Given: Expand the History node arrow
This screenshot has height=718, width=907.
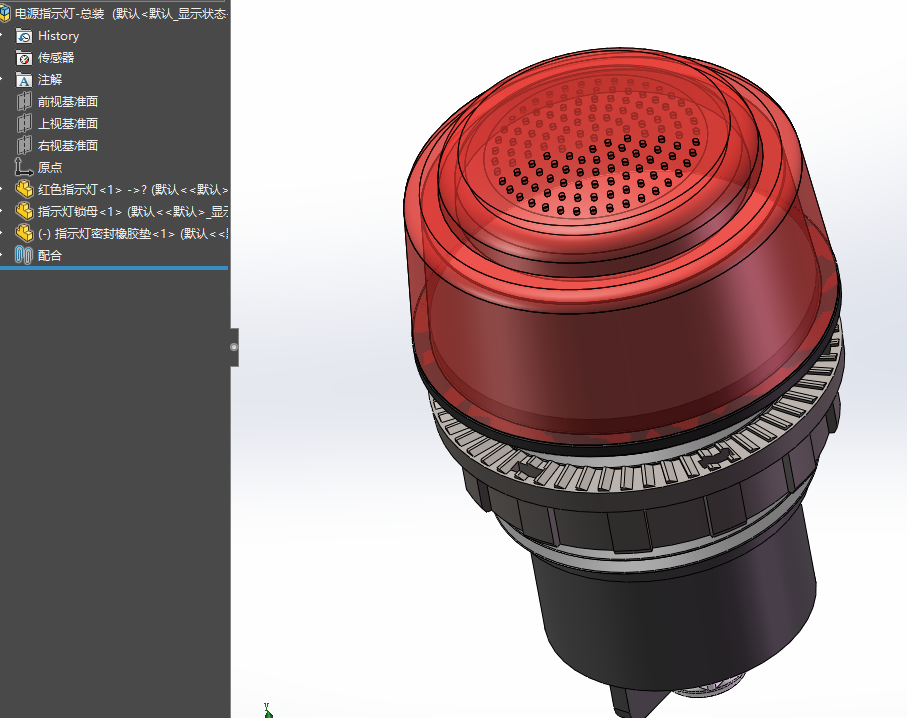Looking at the screenshot, I should 2,36.
